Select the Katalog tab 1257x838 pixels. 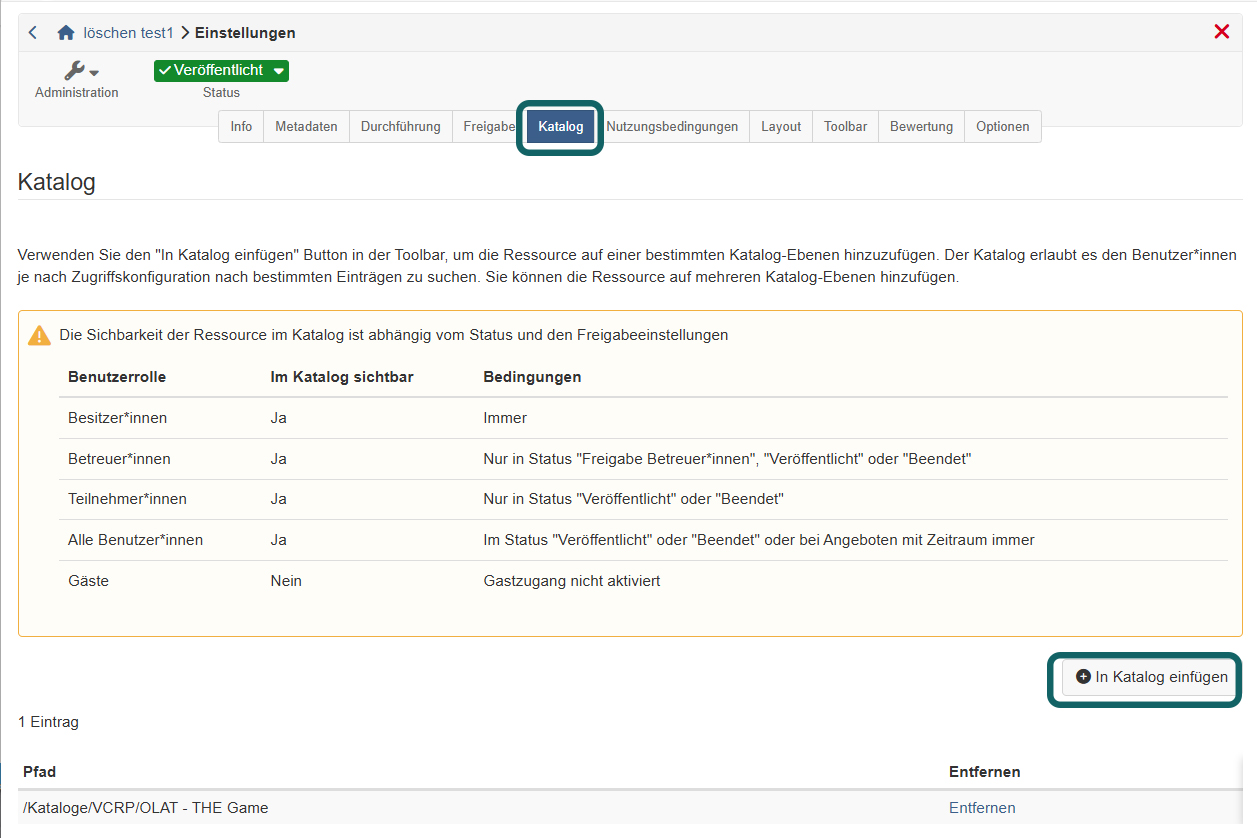[x=560, y=127]
